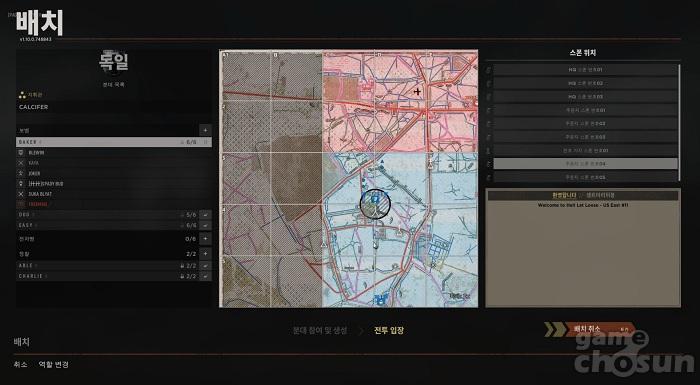700x385 pixels.
Task: Click arrow button on EASY 6/6 row
Action: (x=205, y=226)
